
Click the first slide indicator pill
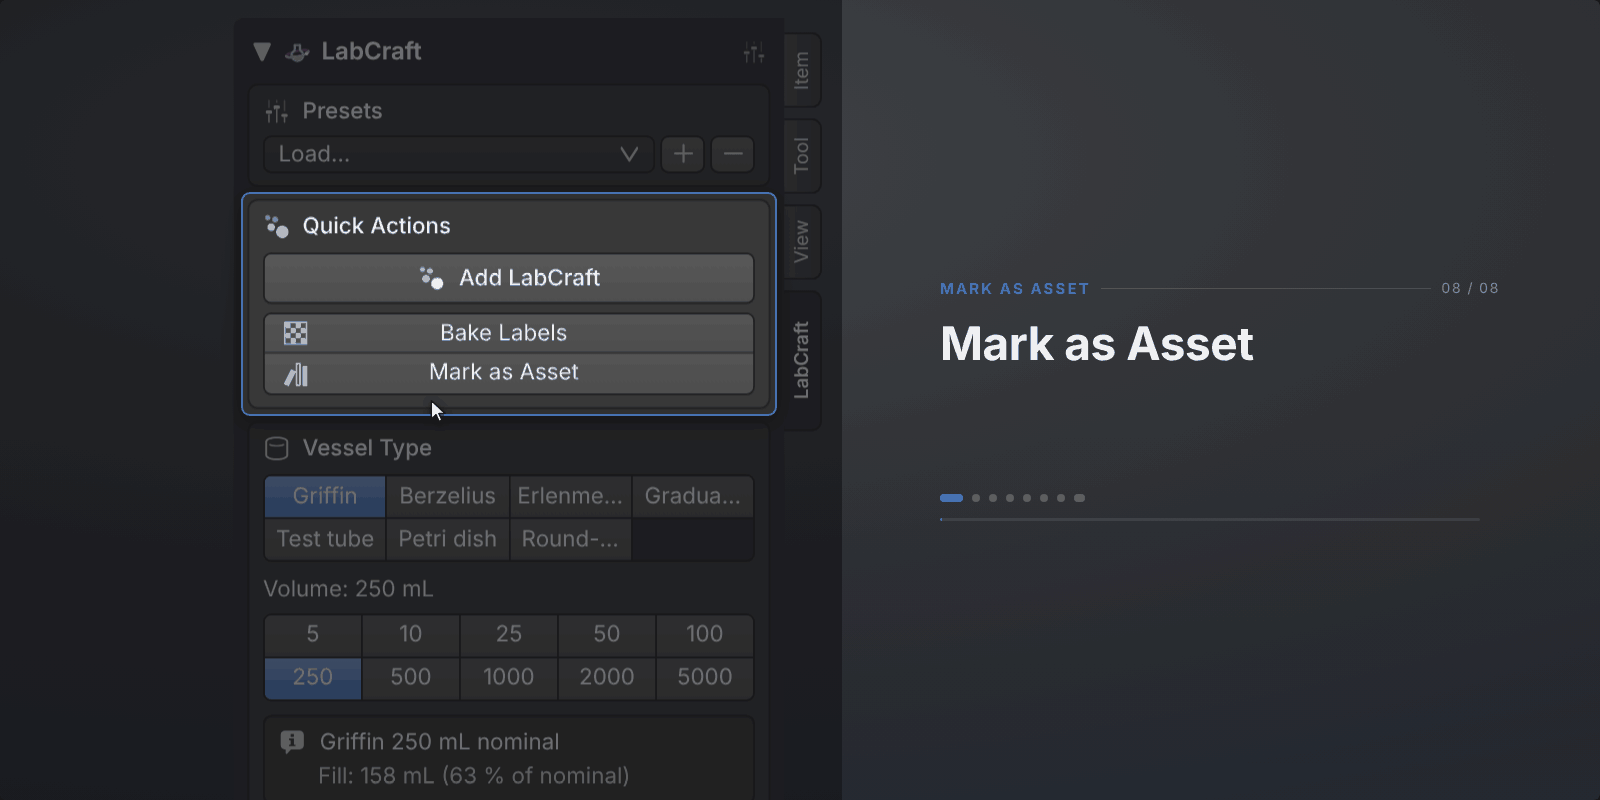[951, 498]
